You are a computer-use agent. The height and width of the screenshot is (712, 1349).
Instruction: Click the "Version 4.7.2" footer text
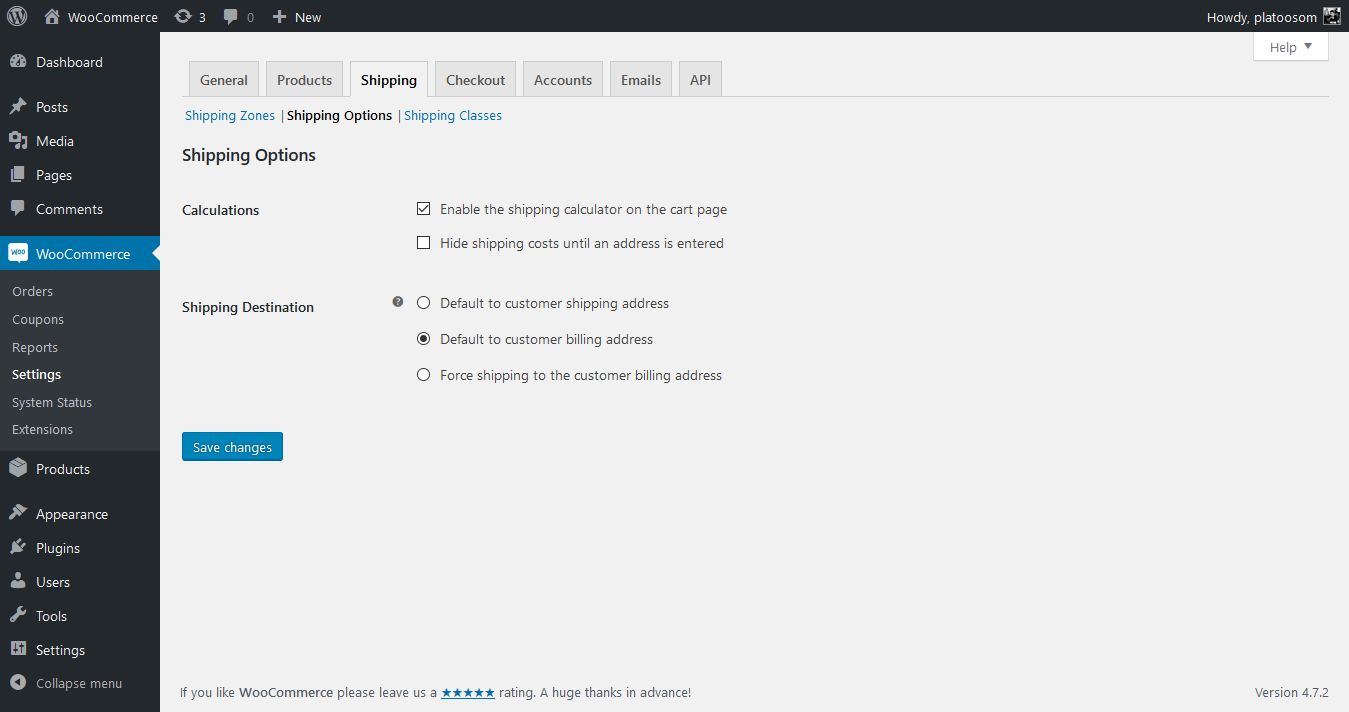pos(1292,692)
